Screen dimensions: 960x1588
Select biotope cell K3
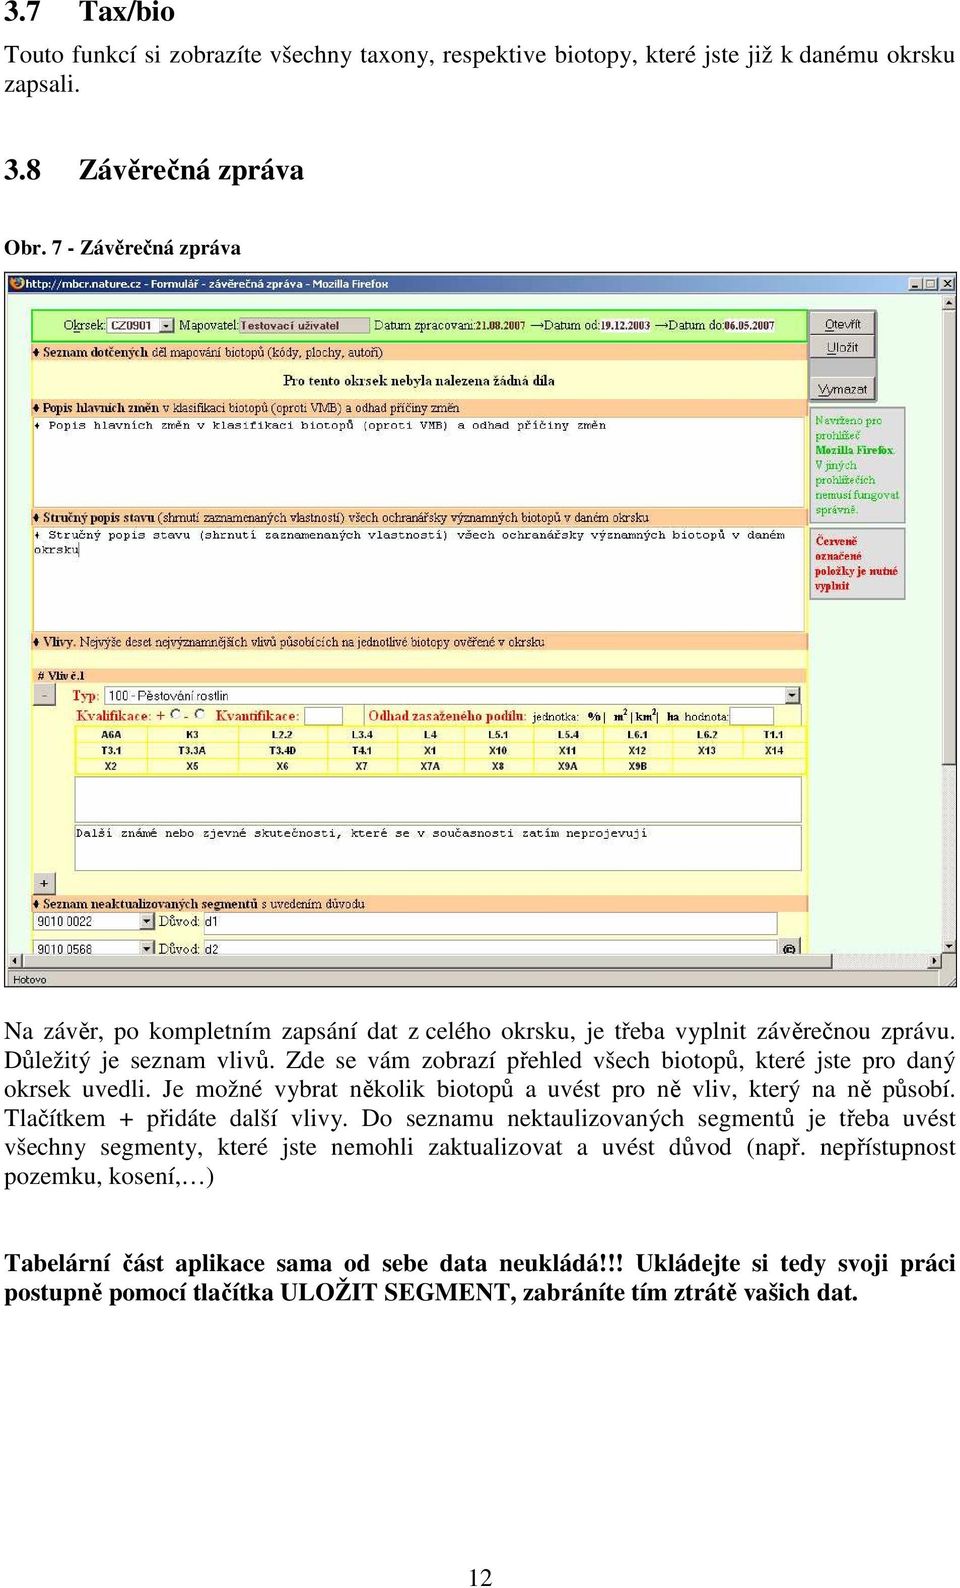(192, 735)
